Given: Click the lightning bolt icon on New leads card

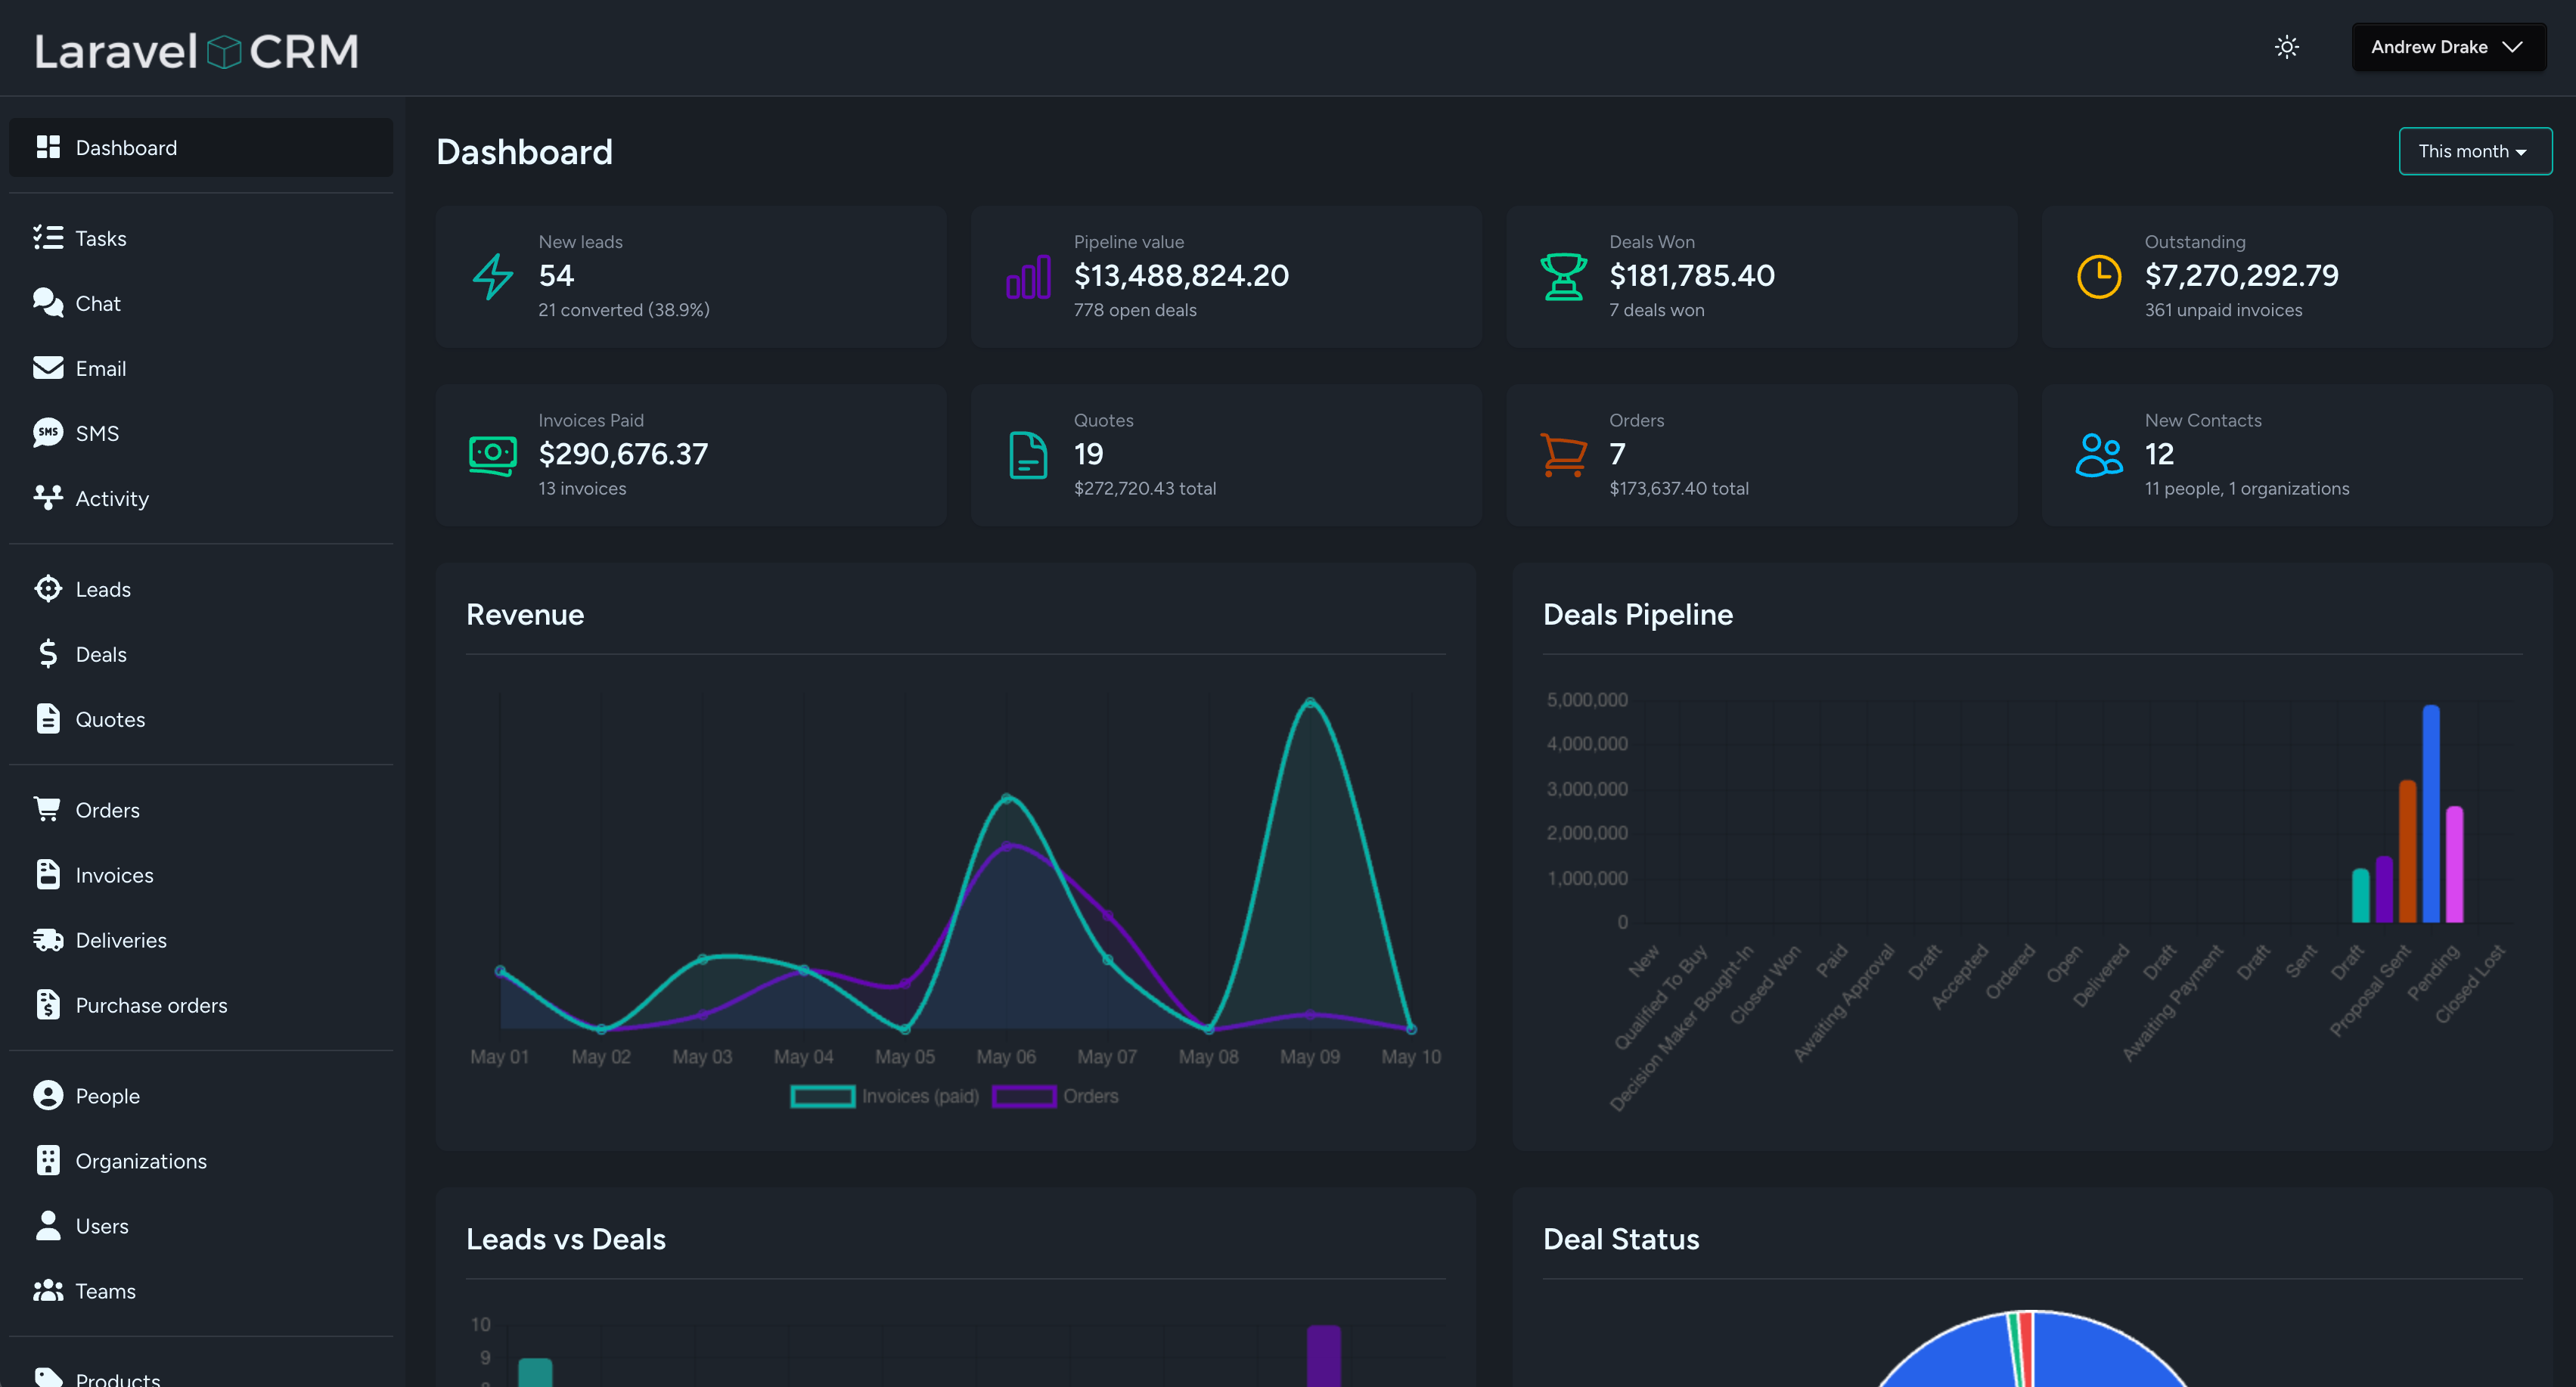Looking at the screenshot, I should [493, 277].
